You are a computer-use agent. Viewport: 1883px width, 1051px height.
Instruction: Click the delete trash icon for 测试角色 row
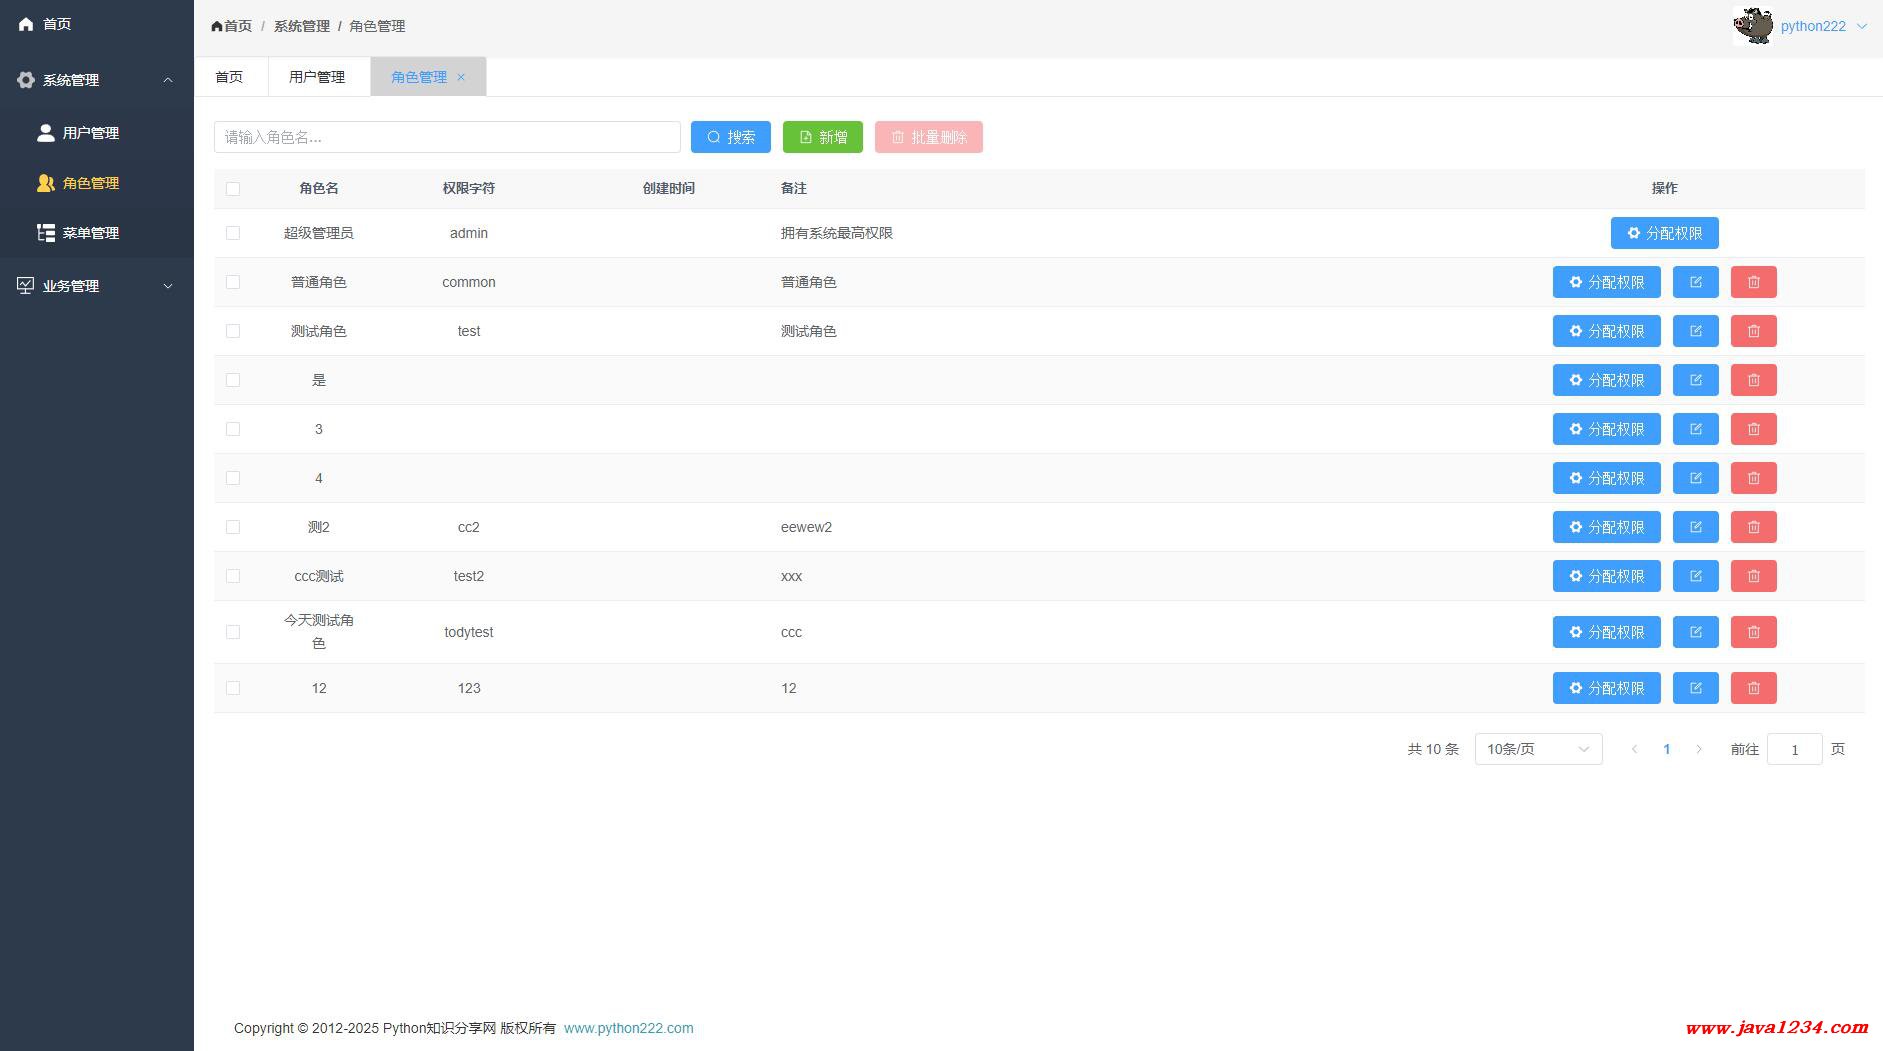click(1753, 331)
